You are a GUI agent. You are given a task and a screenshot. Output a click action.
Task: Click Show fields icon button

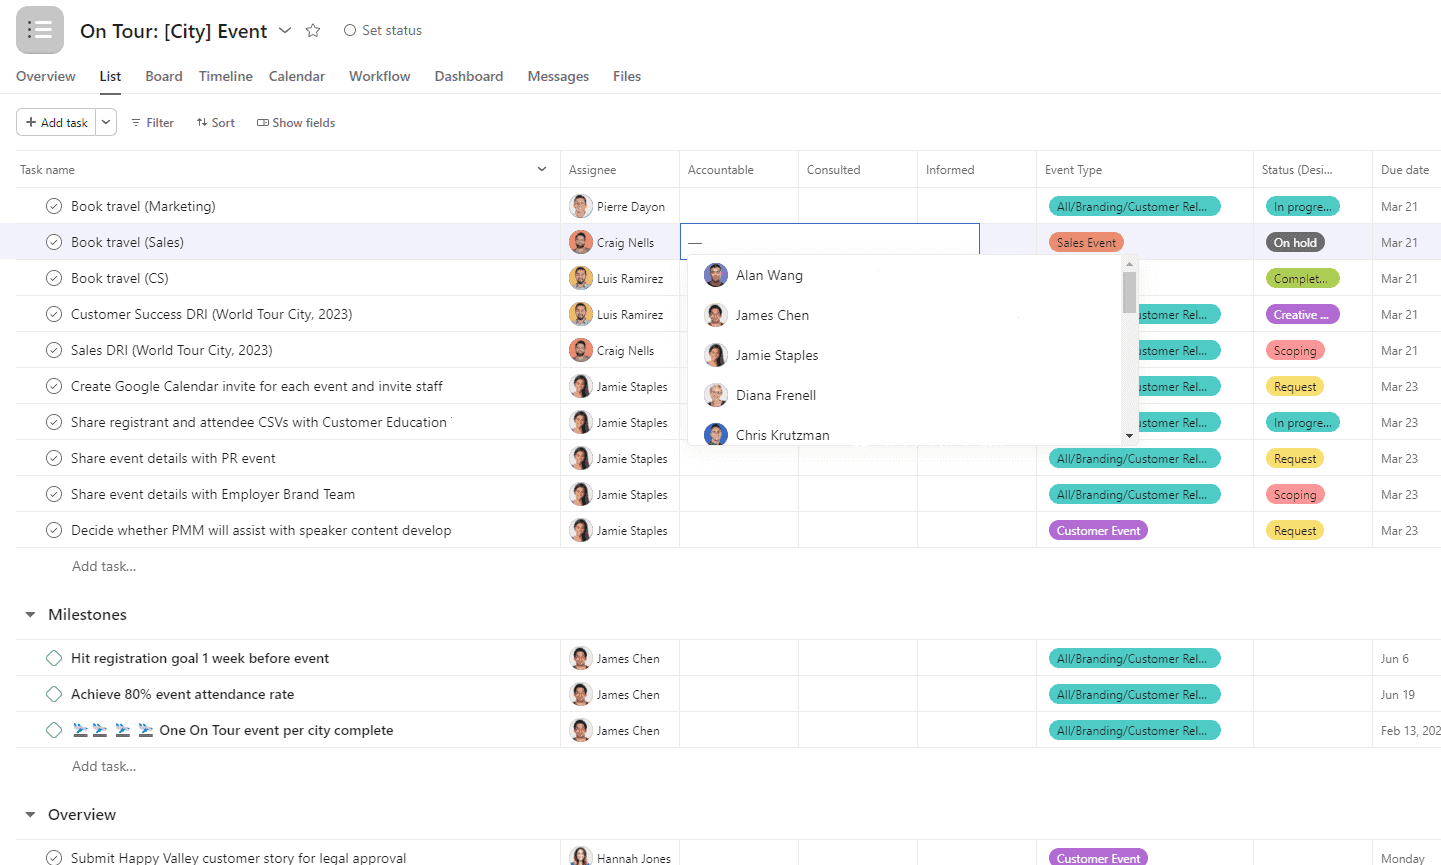click(263, 123)
